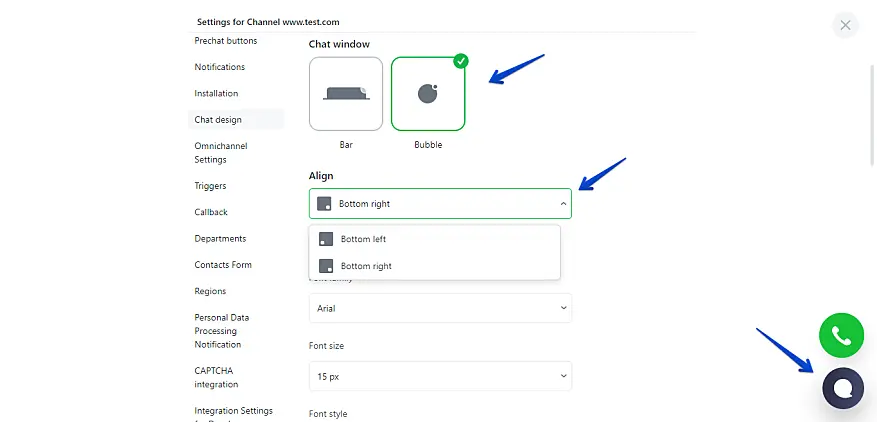The height and width of the screenshot is (422, 877).
Task: Collapse the Align dropdown
Action: (563, 204)
